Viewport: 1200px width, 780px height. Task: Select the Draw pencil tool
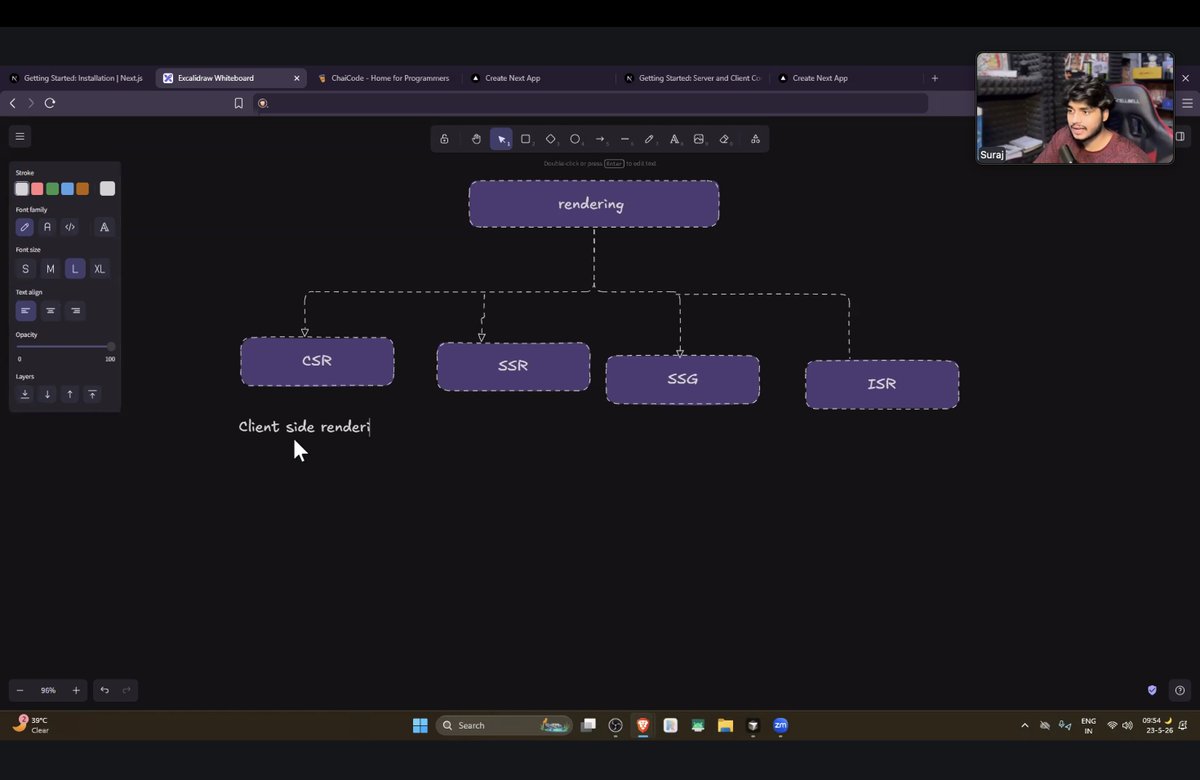point(649,139)
